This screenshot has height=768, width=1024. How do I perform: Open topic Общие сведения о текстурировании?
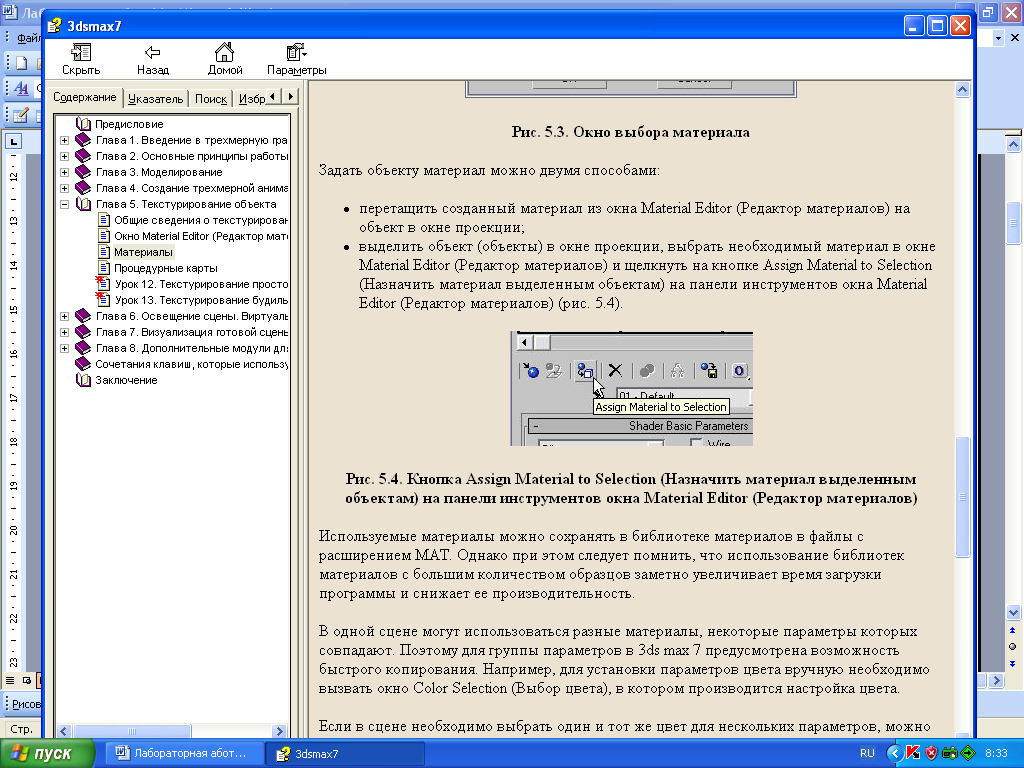(200, 220)
